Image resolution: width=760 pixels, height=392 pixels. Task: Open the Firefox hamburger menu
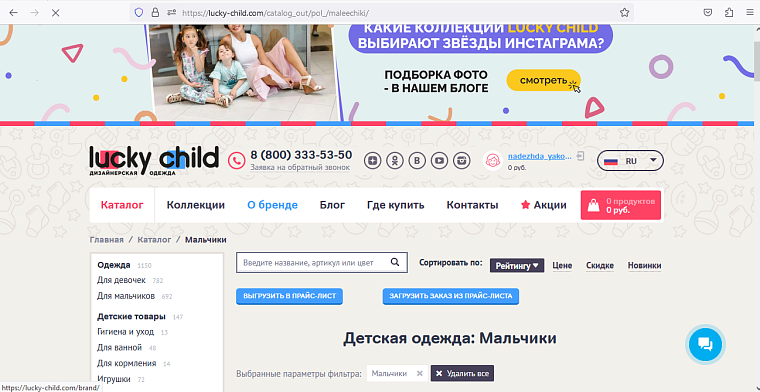[x=750, y=13]
